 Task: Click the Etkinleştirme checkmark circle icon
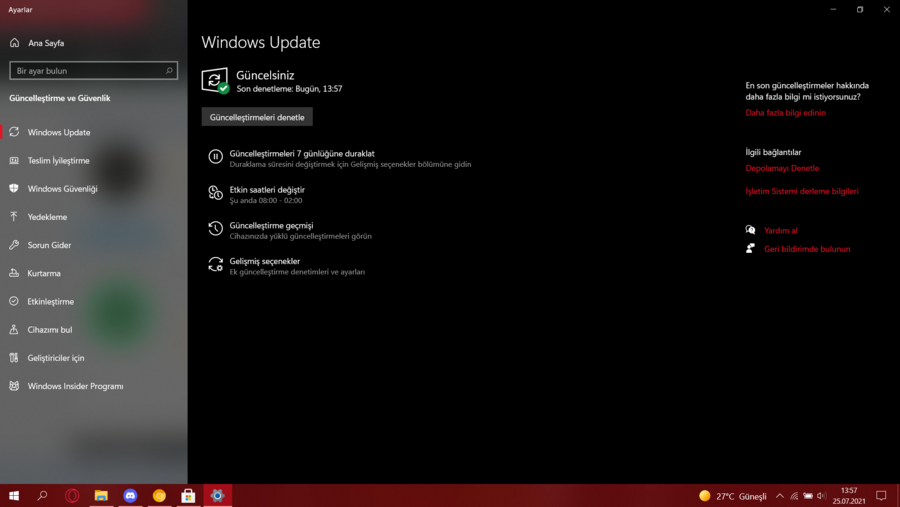click(14, 301)
